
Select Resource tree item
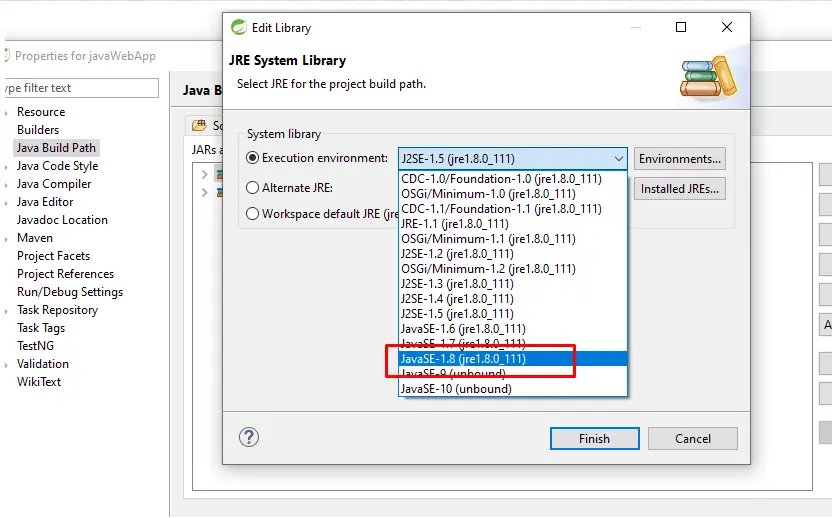pyautogui.click(x=41, y=112)
